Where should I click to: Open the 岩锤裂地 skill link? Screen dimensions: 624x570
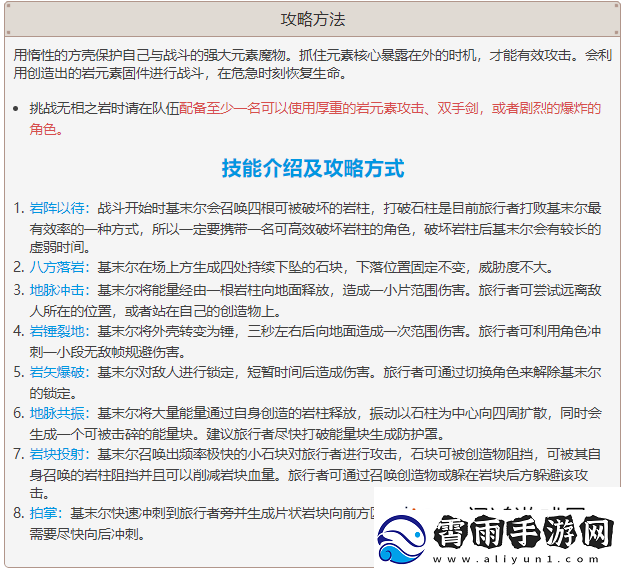pyautogui.click(x=57, y=331)
